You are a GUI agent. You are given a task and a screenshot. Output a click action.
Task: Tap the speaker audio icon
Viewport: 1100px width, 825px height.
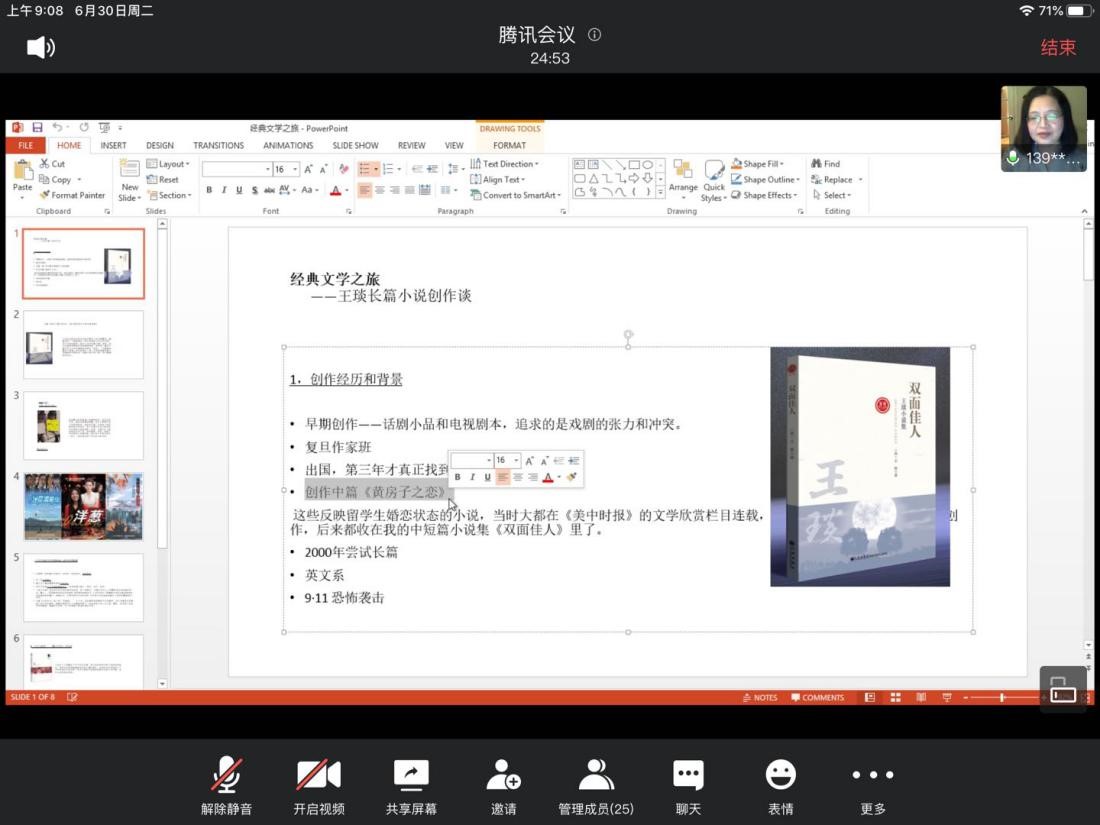40,47
